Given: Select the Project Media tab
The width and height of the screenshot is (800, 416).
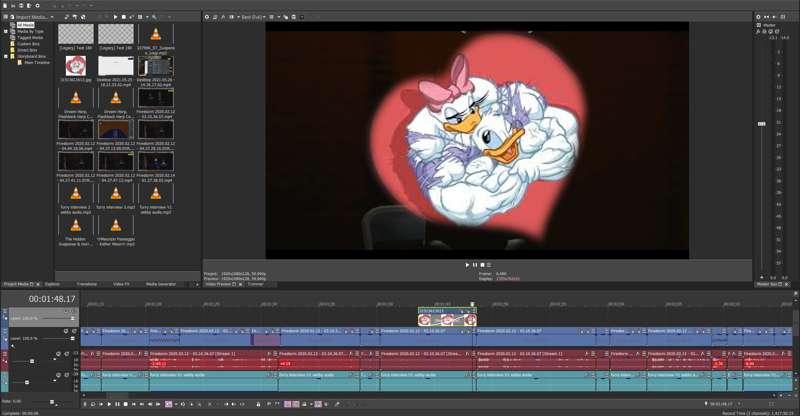Looking at the screenshot, I should [16, 284].
